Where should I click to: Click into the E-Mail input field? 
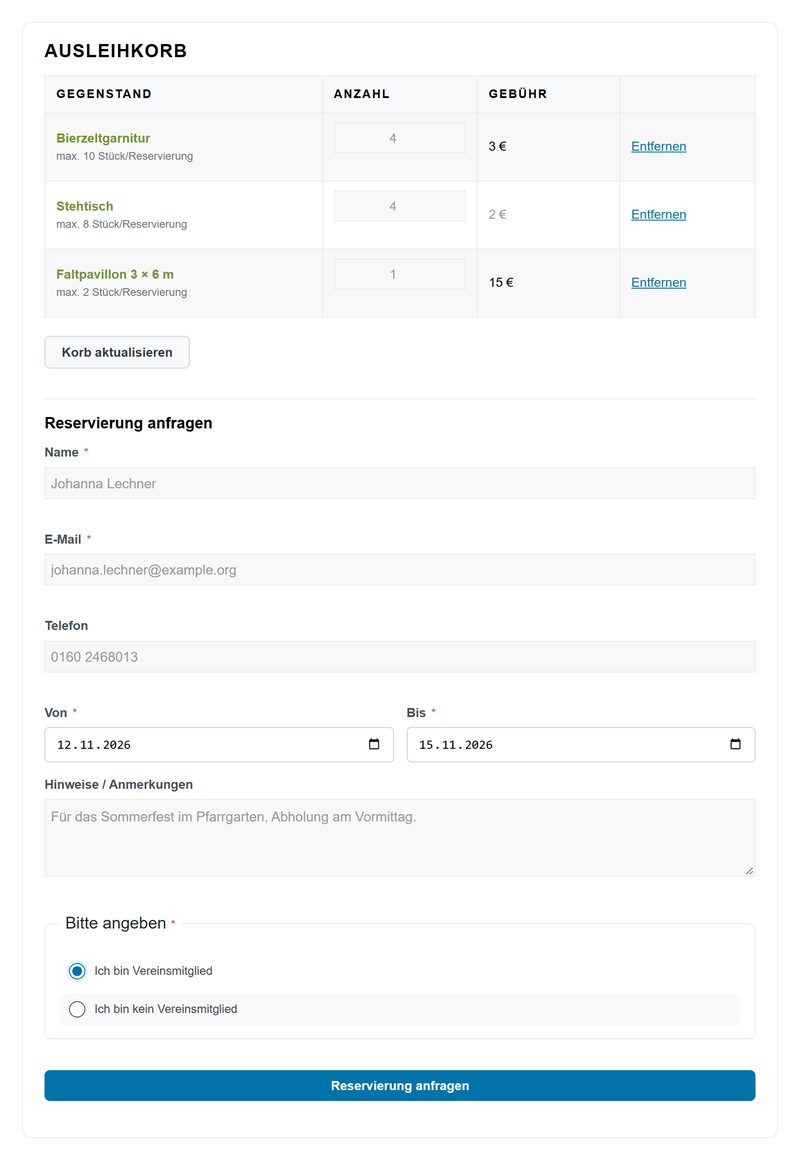point(400,570)
